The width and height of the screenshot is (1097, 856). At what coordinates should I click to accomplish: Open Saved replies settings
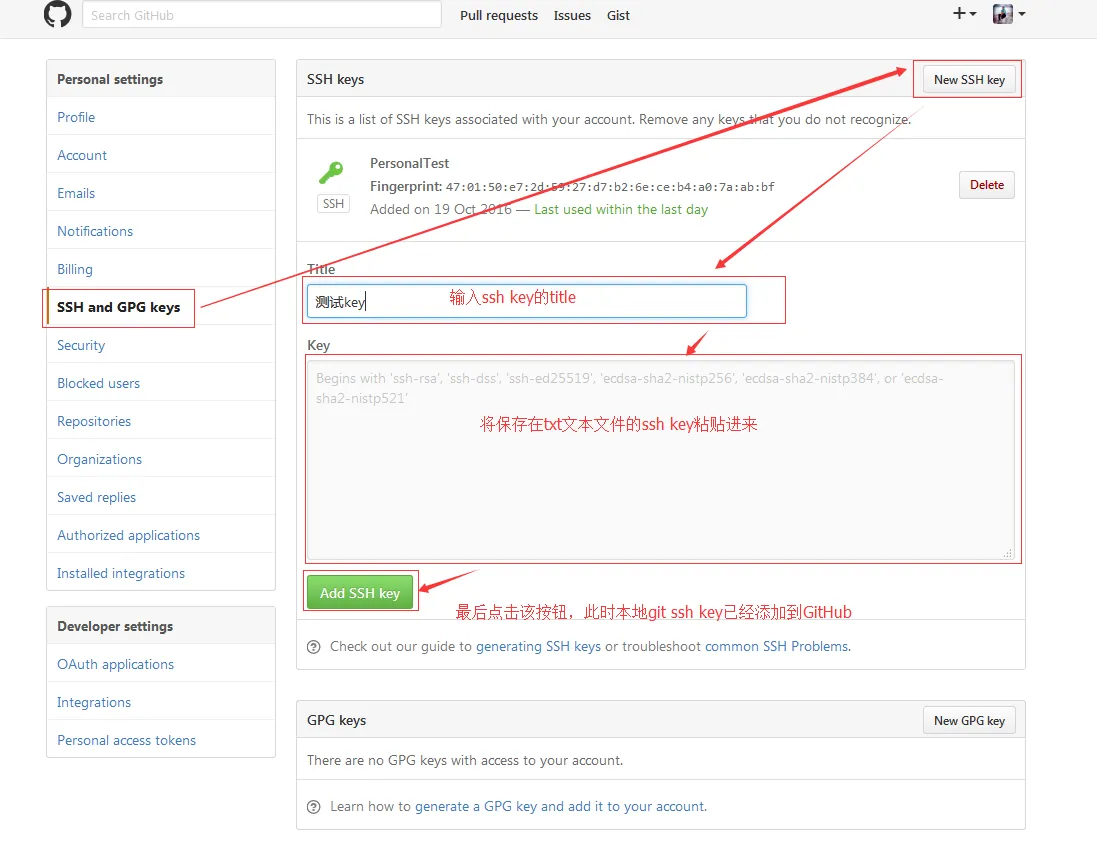pos(161,497)
